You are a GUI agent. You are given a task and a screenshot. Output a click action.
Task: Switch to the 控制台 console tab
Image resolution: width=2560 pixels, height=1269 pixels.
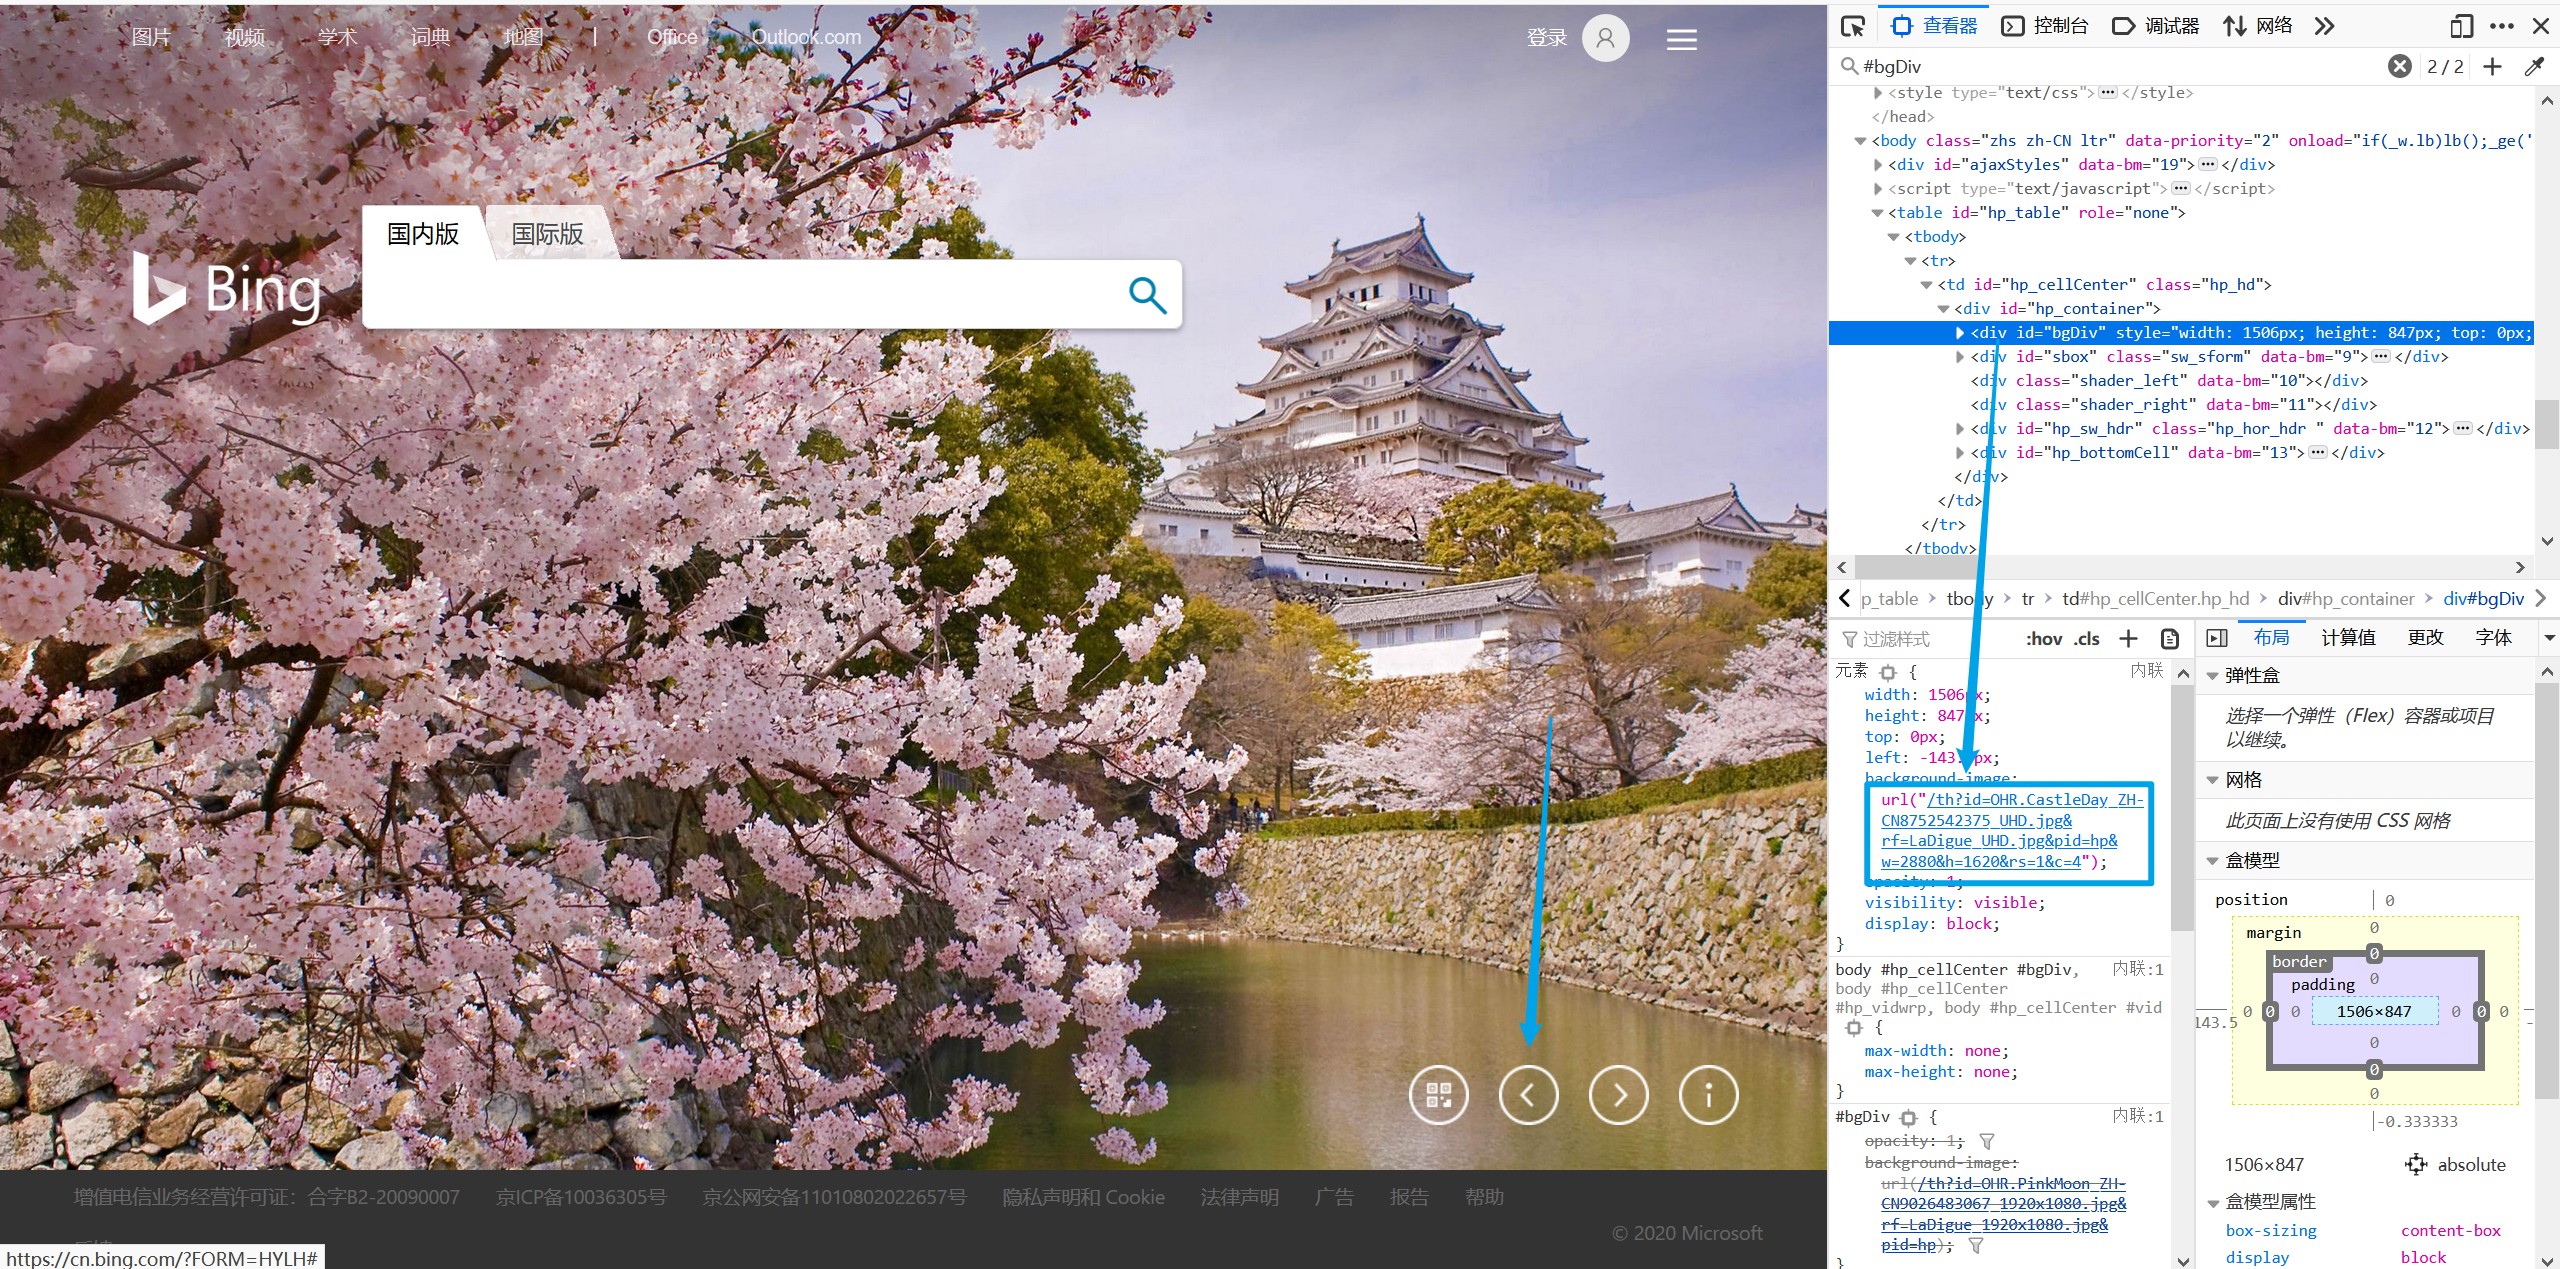pos(2044,26)
